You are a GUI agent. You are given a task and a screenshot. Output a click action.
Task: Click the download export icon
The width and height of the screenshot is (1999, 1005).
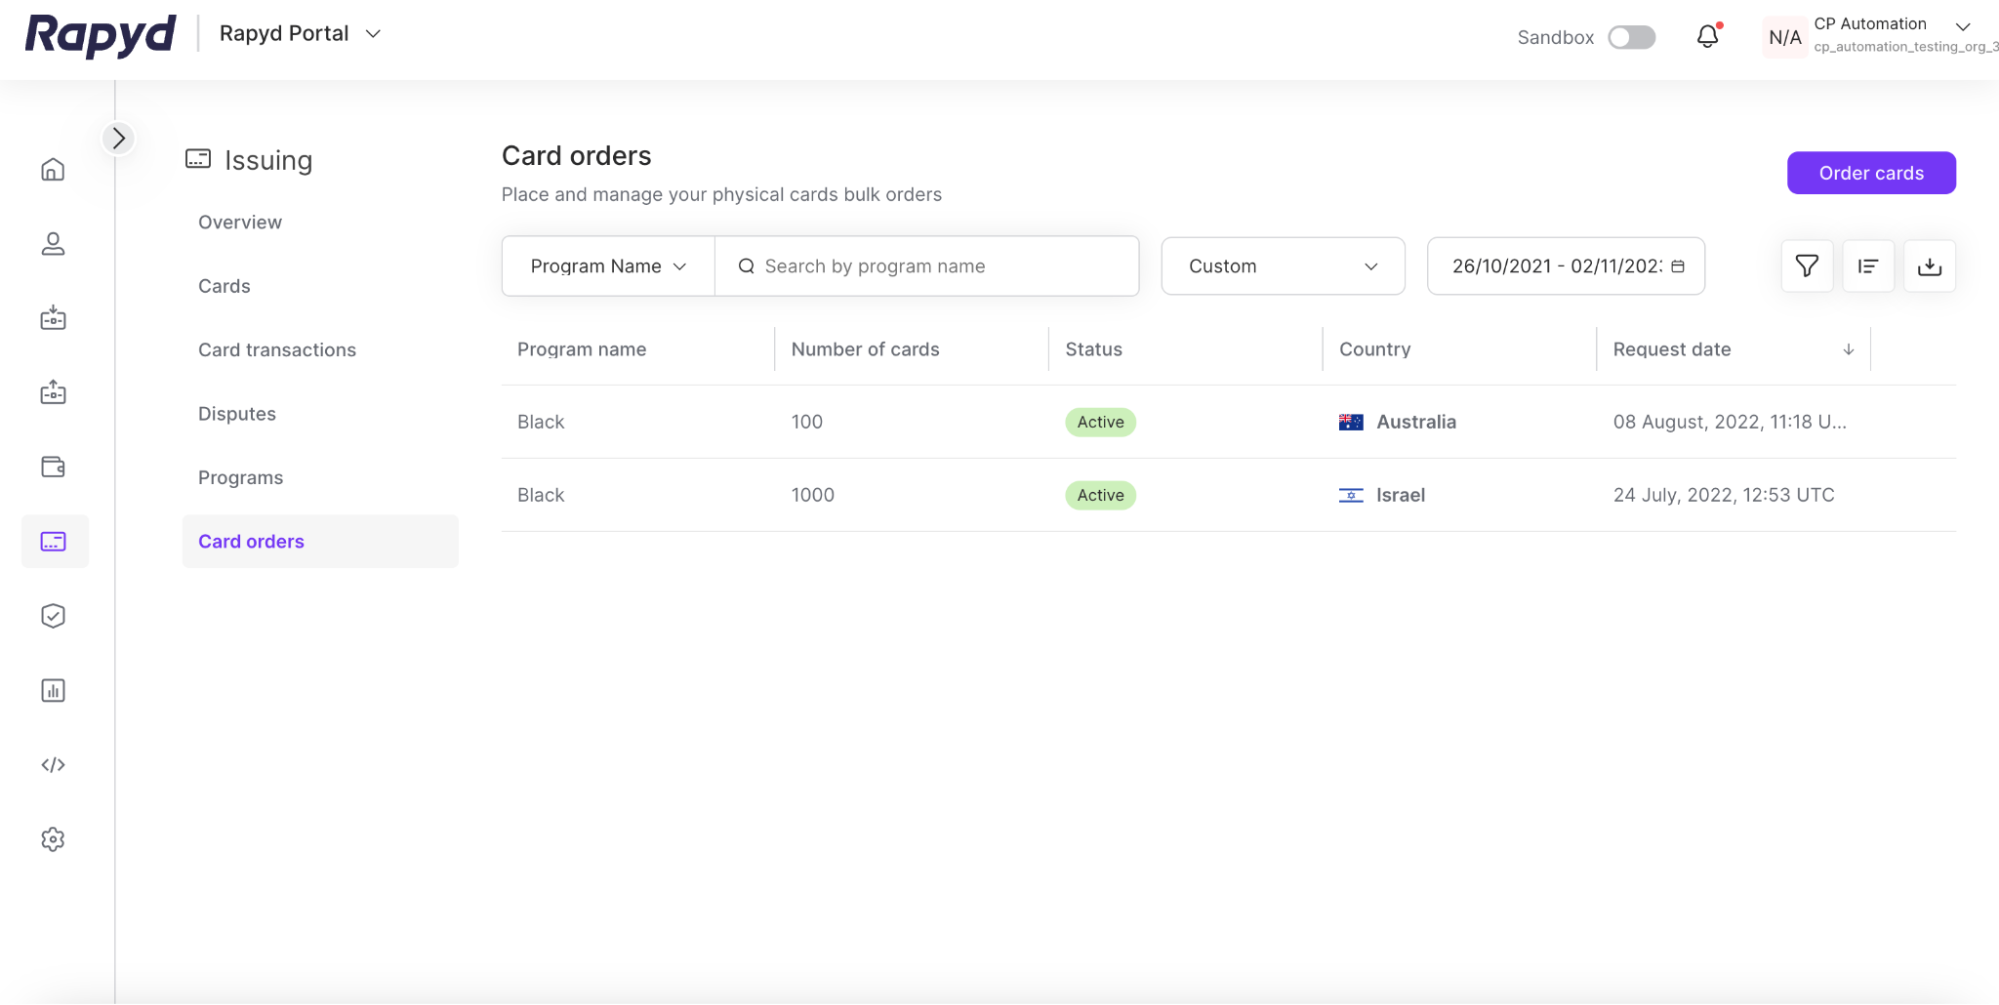pos(1929,266)
